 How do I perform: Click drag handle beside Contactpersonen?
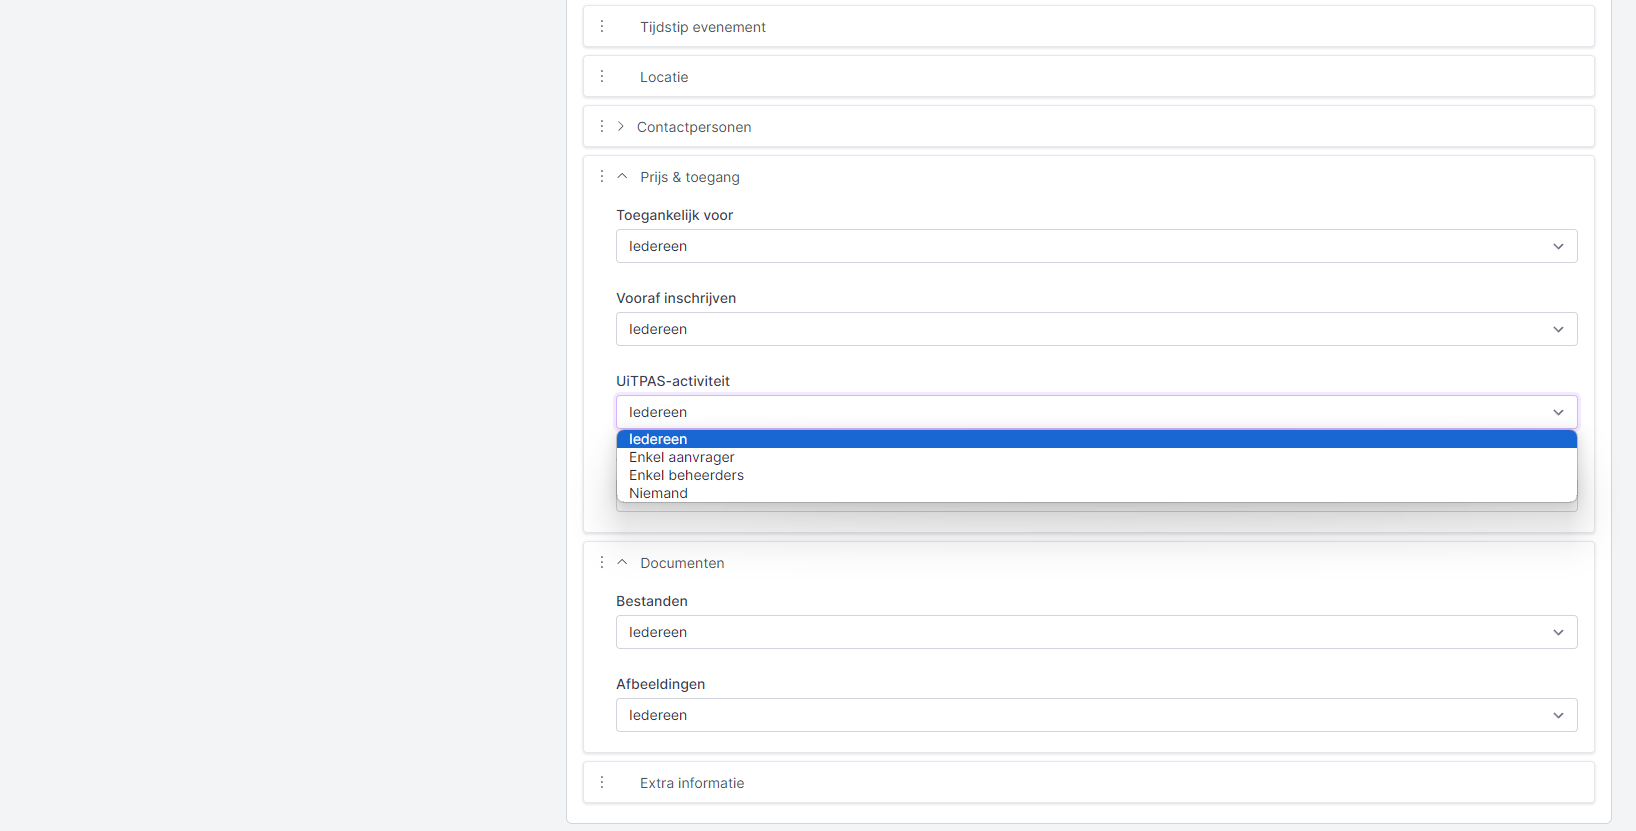[x=602, y=127]
